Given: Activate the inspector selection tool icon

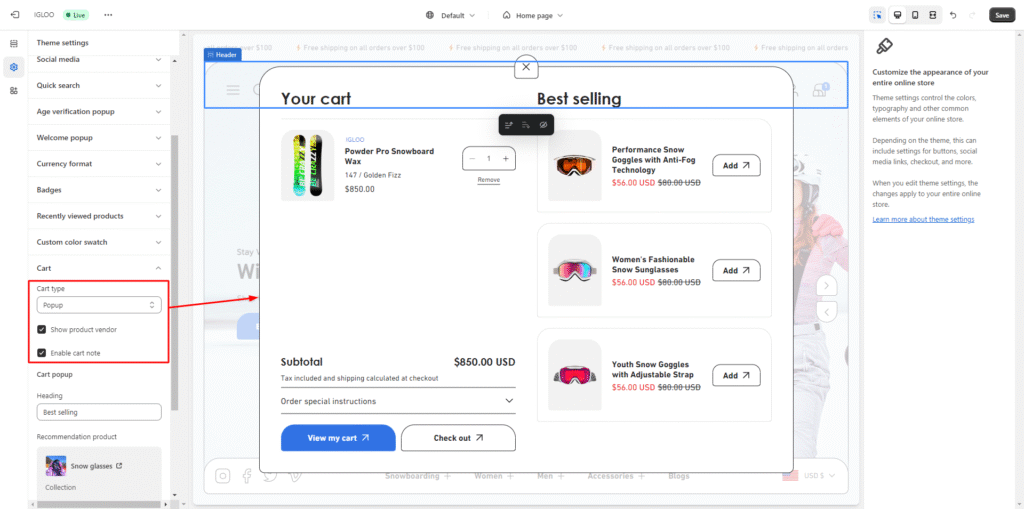Looking at the screenshot, I should pyautogui.click(x=877, y=15).
